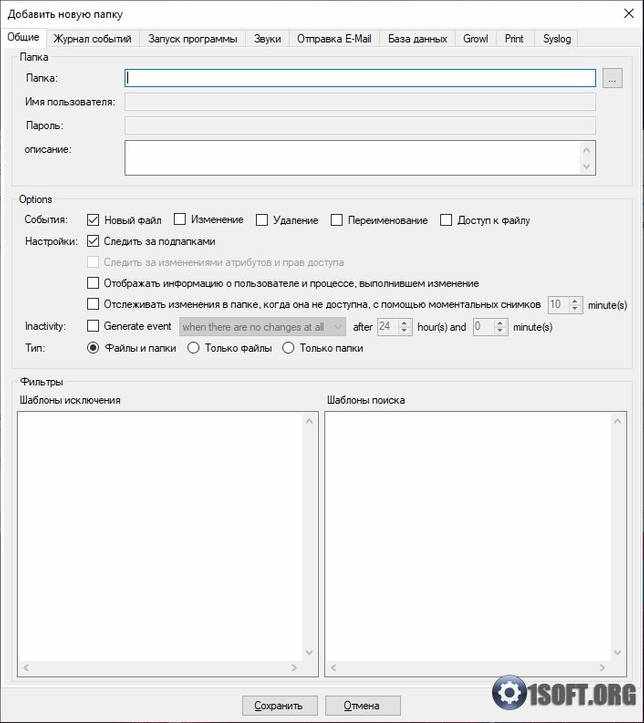Screen dimensions: 644x723
Task: Tick the Переименование checkbox
Action: [x=337, y=220]
